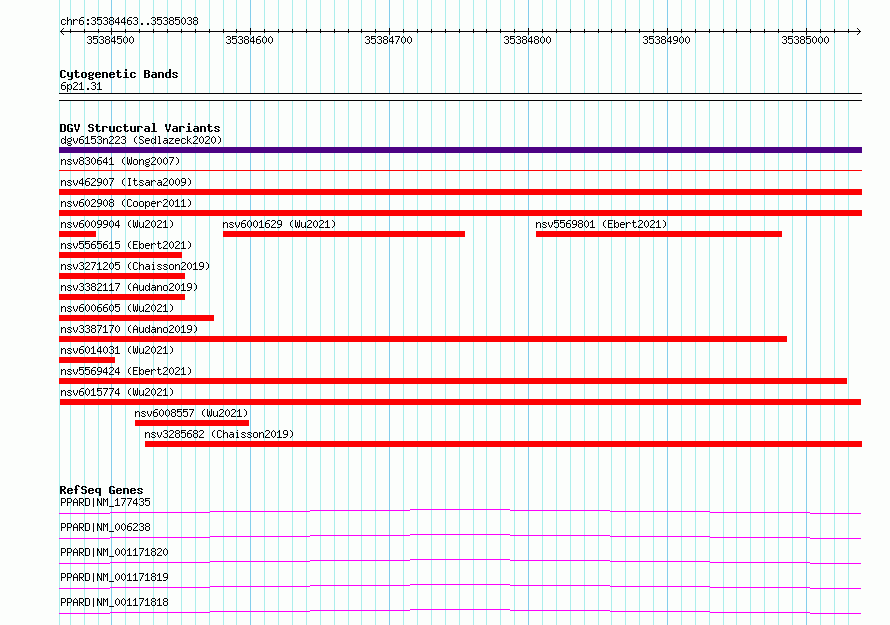Screen dimensions: 890x625
Task: Click the long red nsv3387170 bar
Action: coord(423,339)
